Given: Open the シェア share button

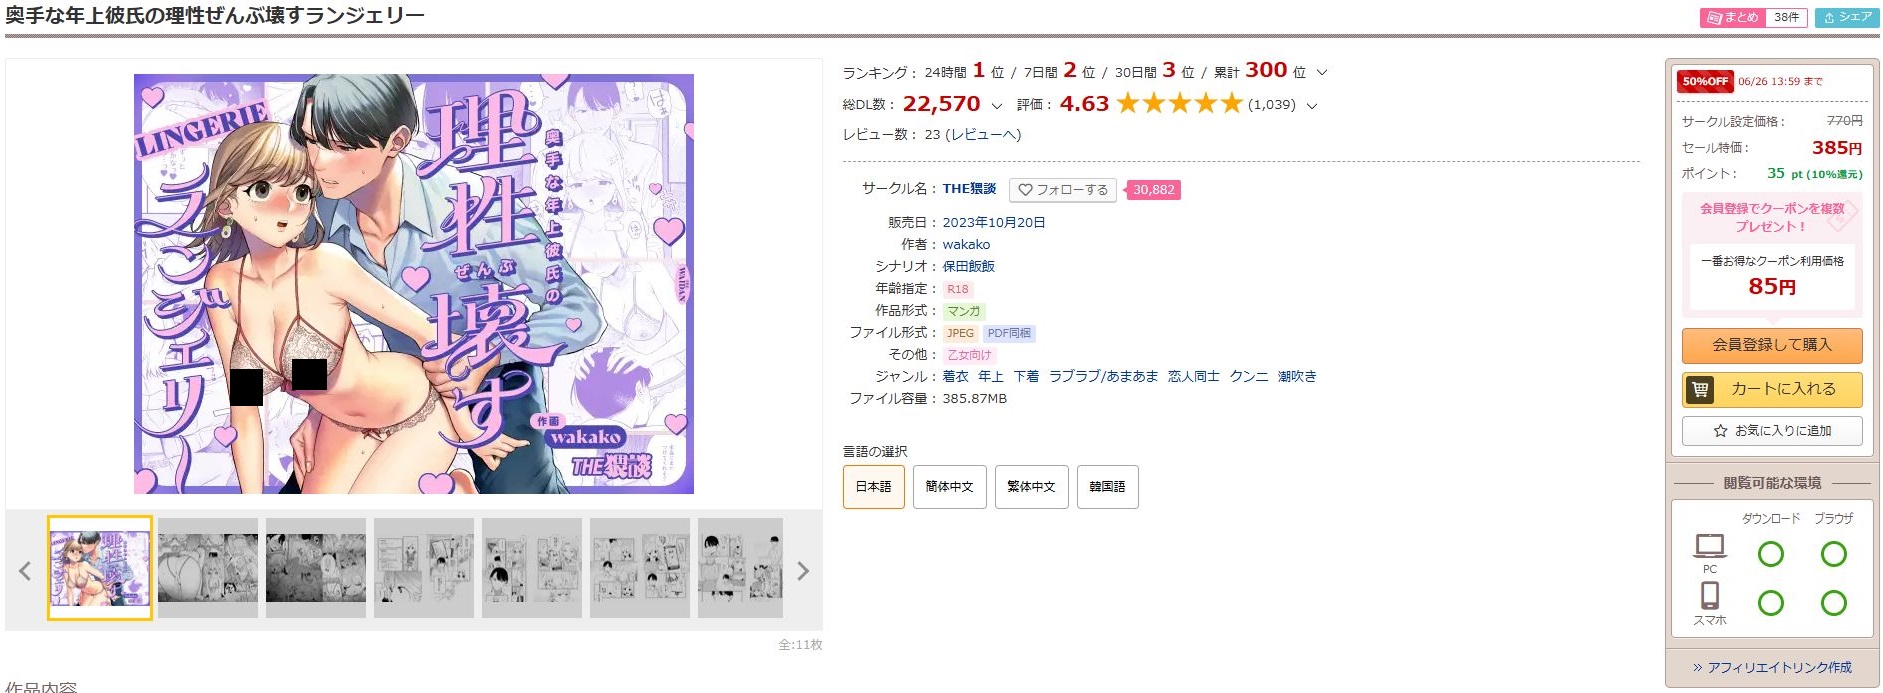Looking at the screenshot, I should [1847, 17].
